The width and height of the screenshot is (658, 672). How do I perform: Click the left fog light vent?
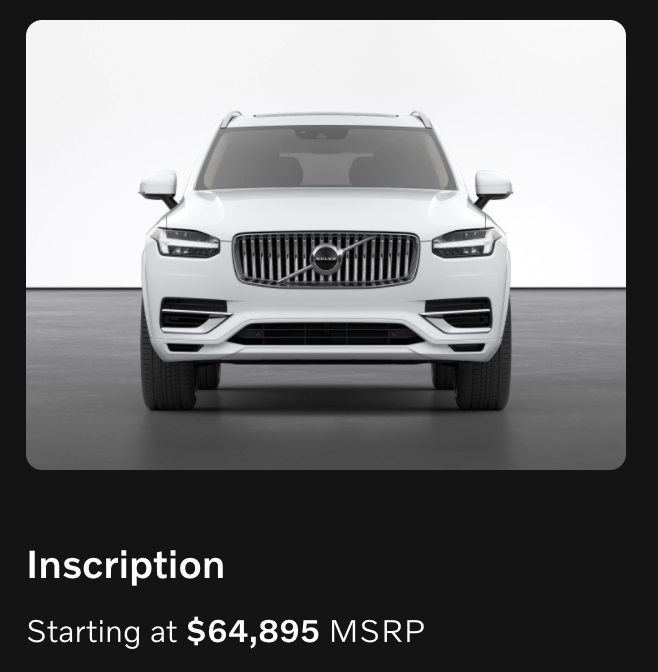coord(194,315)
